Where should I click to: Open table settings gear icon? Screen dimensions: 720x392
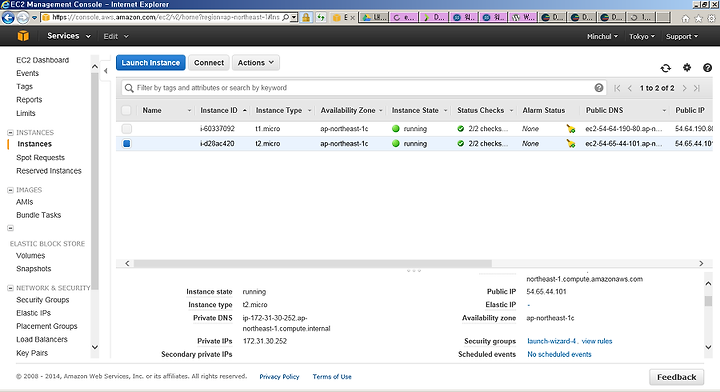pos(686,67)
